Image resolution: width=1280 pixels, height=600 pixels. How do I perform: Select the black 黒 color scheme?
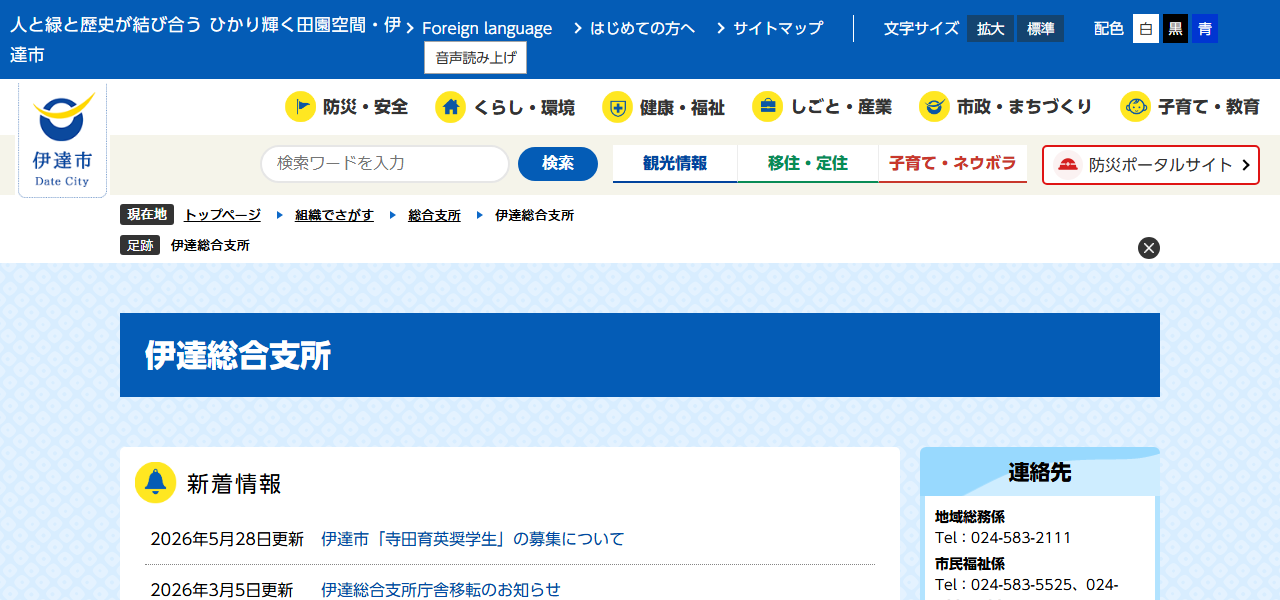point(1175,29)
